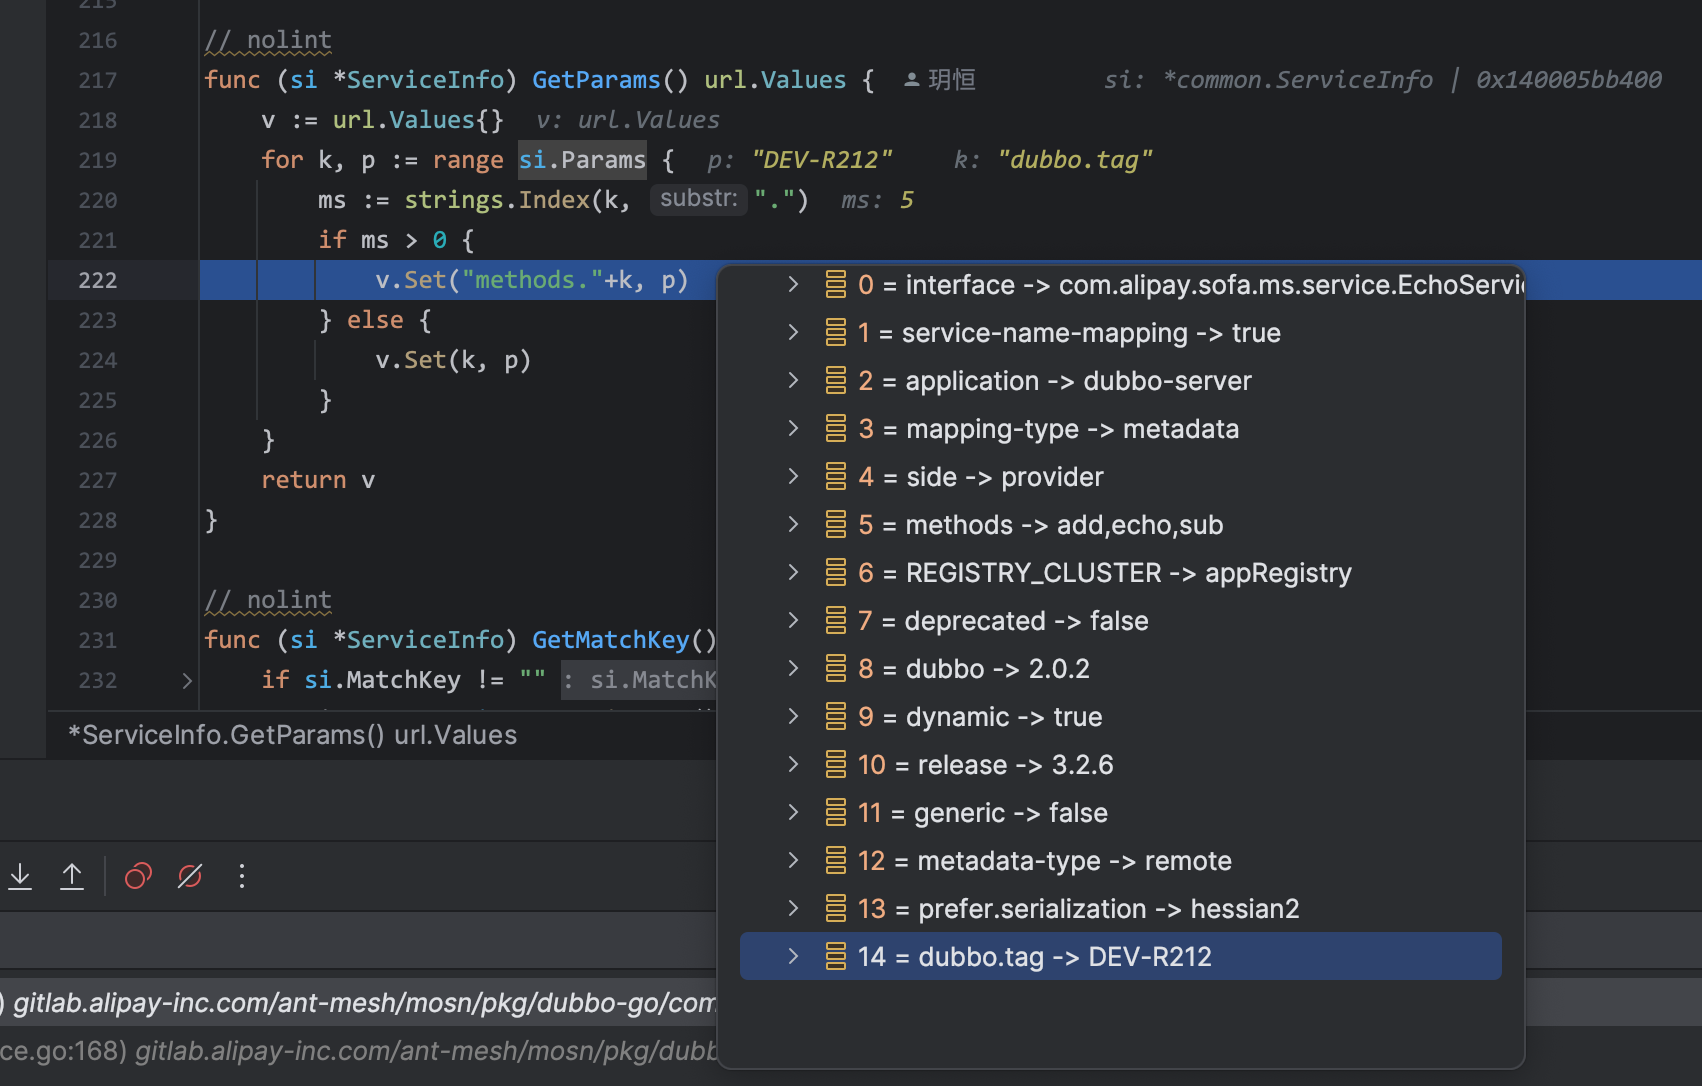Image resolution: width=1702 pixels, height=1086 pixels.
Task: Expand entry 4 side provider
Action: 793,477
